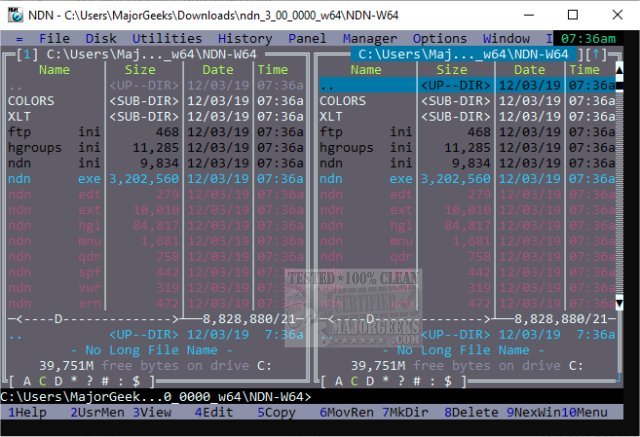Viewport: 640px width, 437px height.
Task: Click the command line prompt input
Action: (x=312, y=397)
